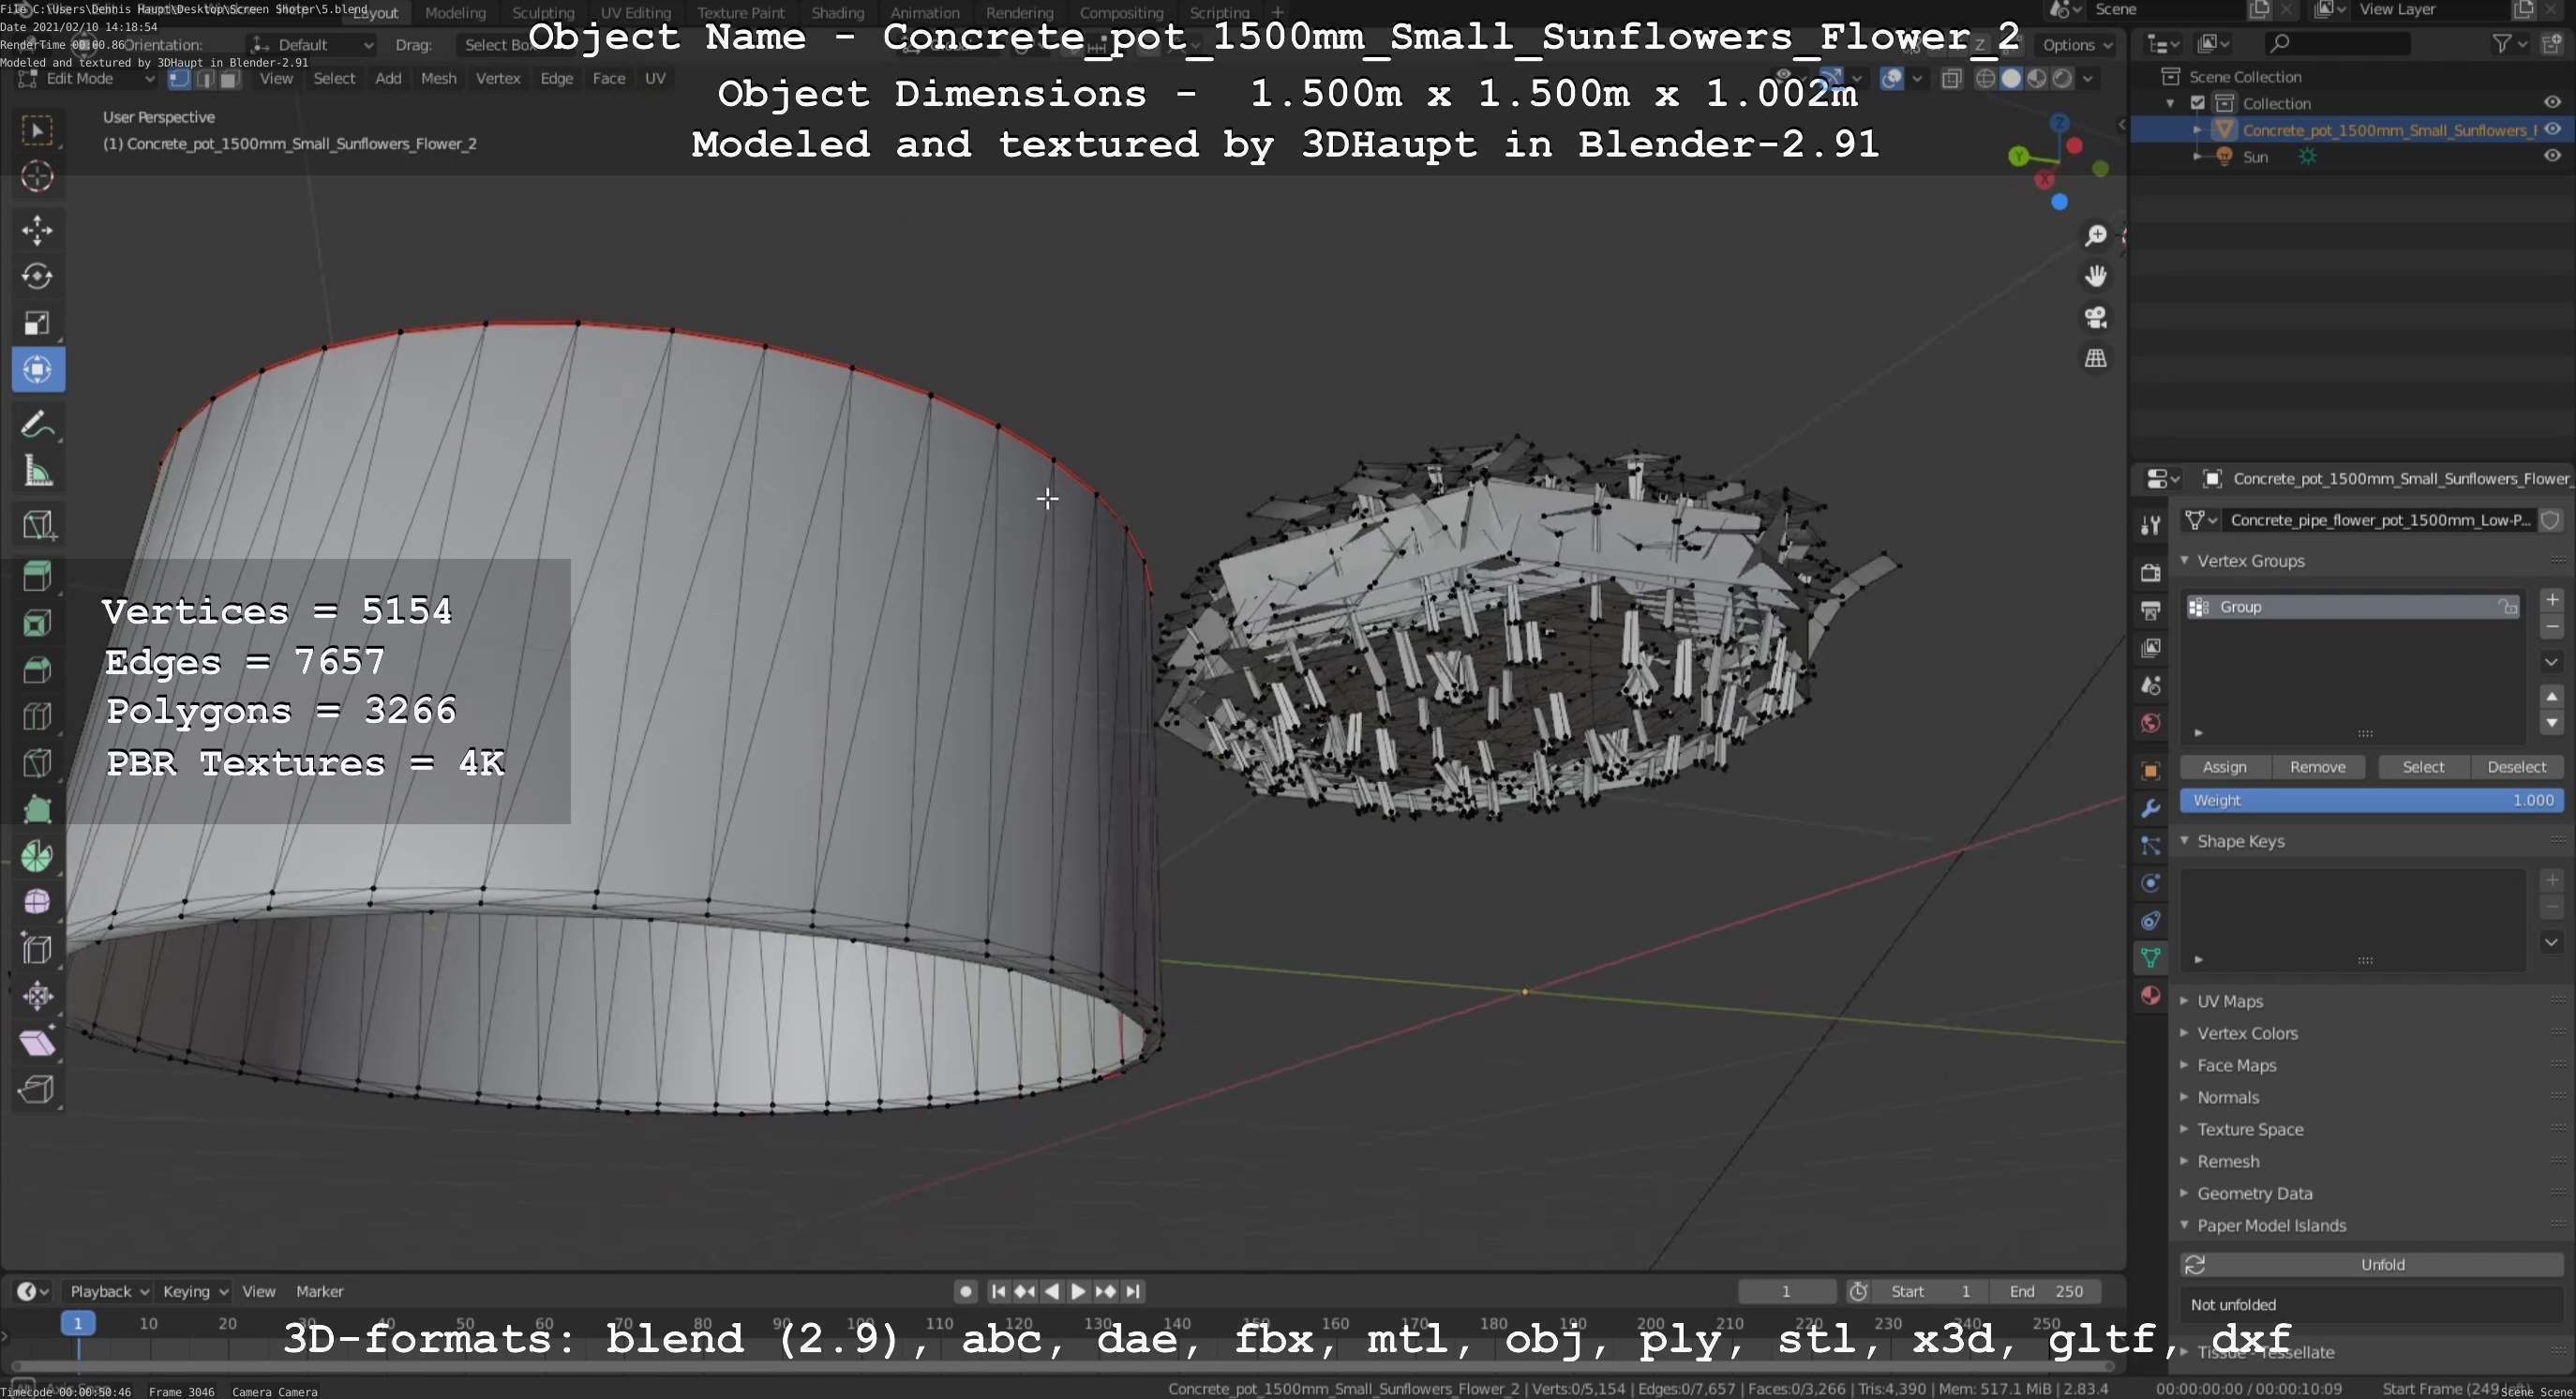Select the Cursor tool in toolbar

tap(37, 177)
